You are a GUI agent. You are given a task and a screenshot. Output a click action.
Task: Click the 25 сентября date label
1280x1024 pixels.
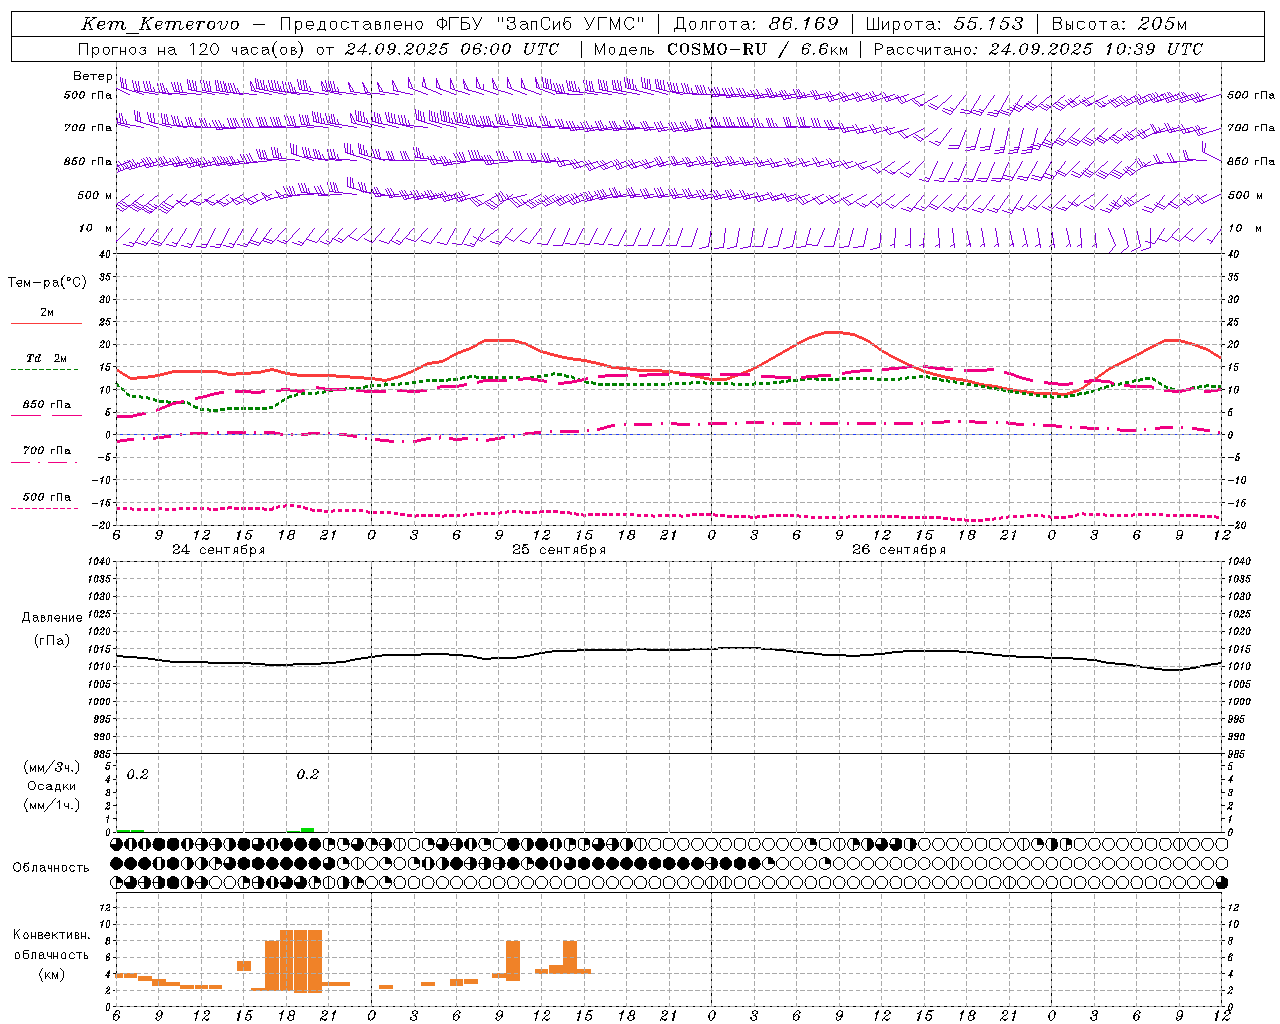558,550
